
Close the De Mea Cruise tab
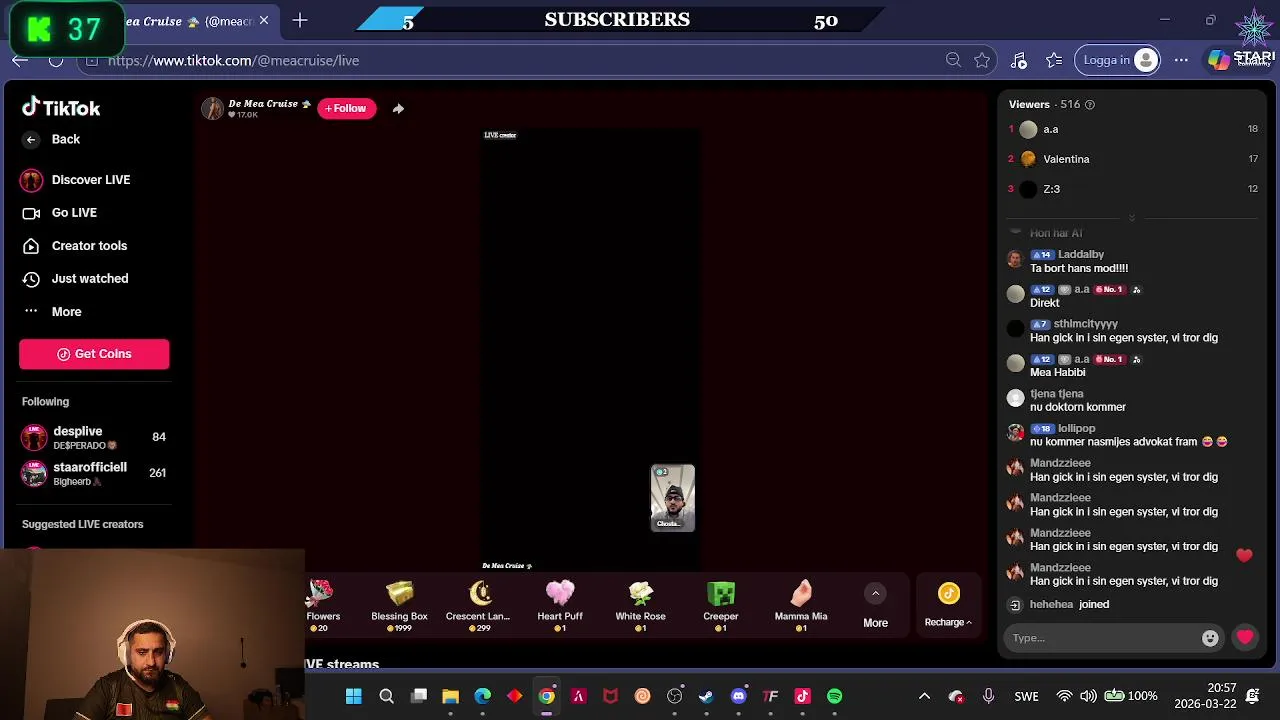[264, 20]
